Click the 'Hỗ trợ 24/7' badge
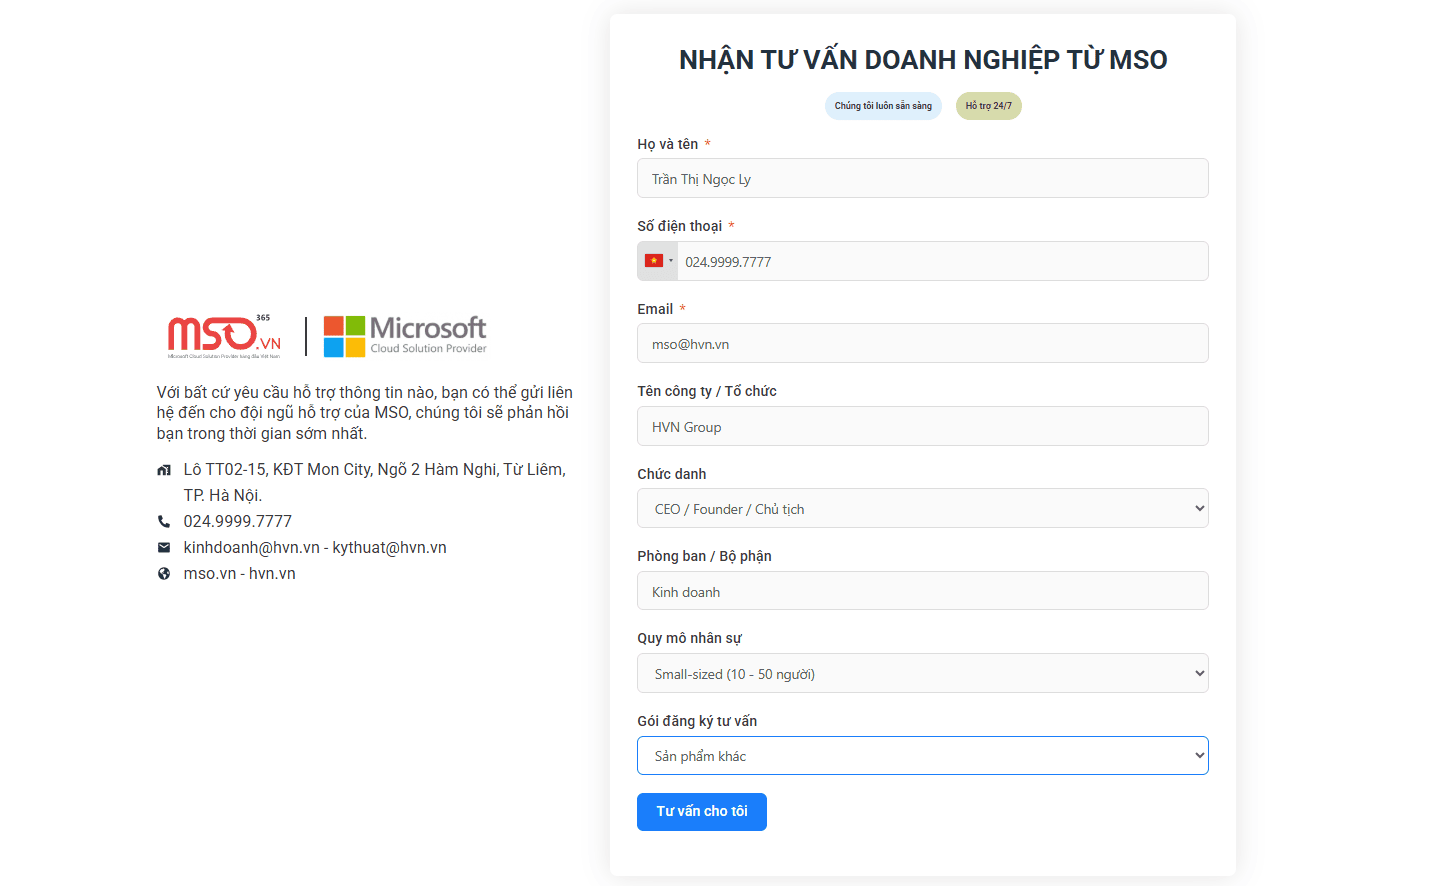 [x=988, y=105]
